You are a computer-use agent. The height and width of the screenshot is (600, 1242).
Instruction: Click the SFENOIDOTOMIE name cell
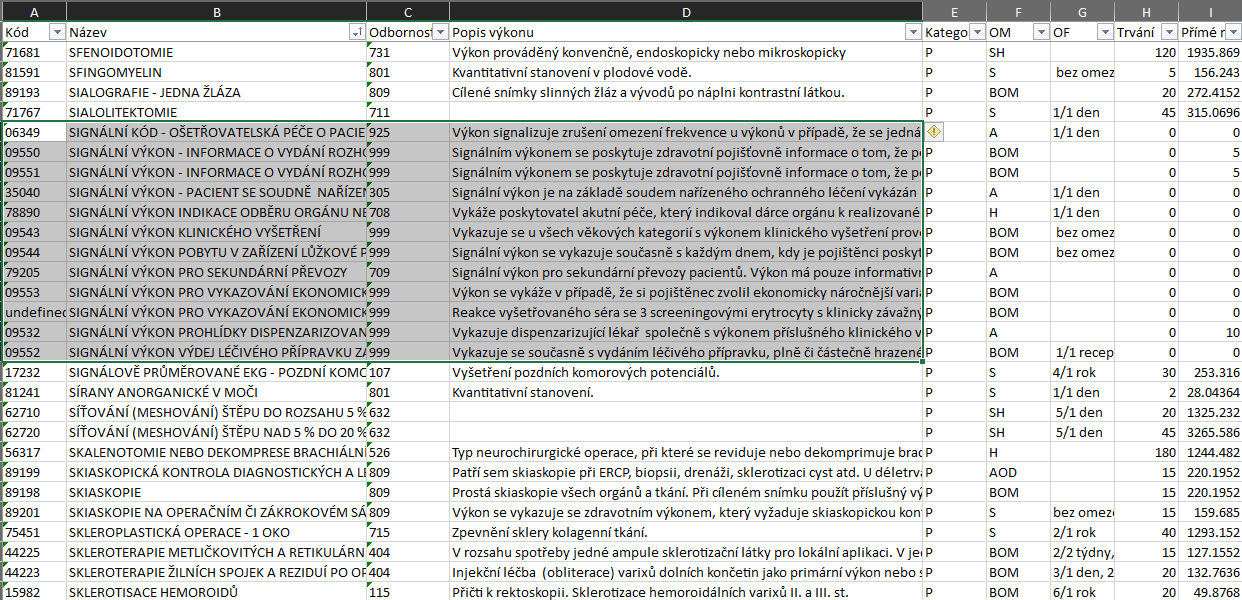pos(217,52)
